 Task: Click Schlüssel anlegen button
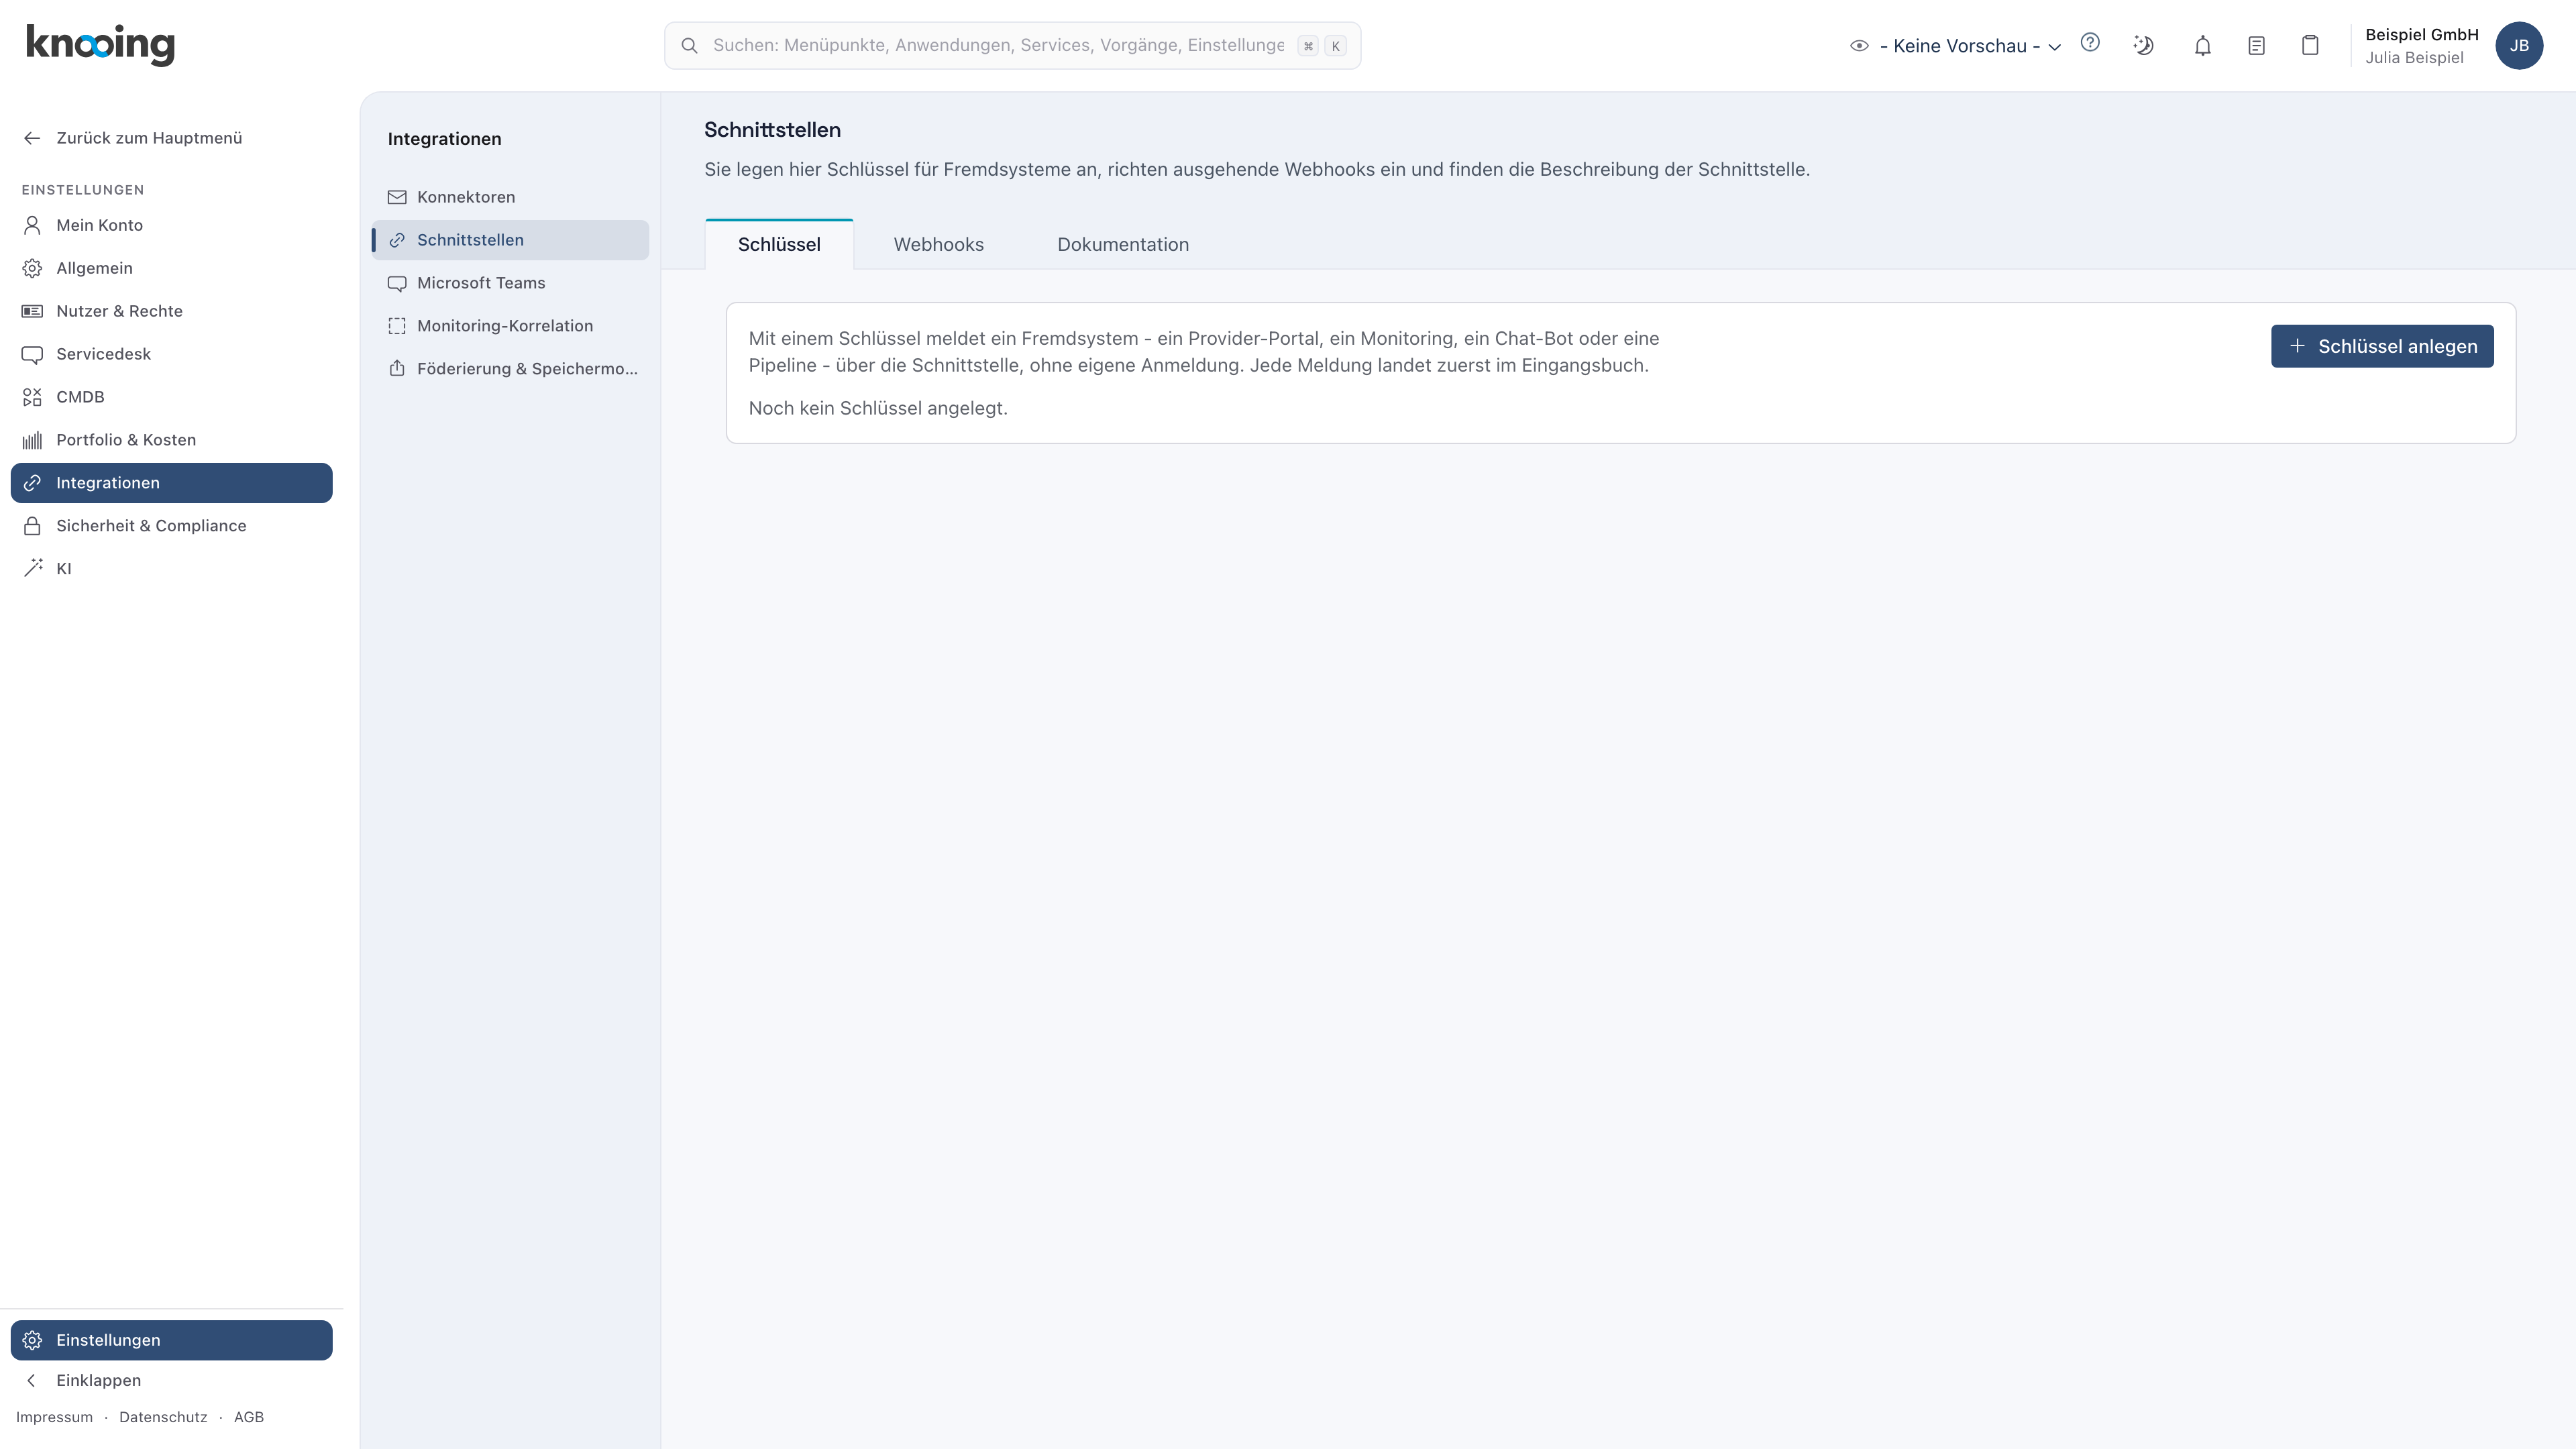click(x=2382, y=346)
